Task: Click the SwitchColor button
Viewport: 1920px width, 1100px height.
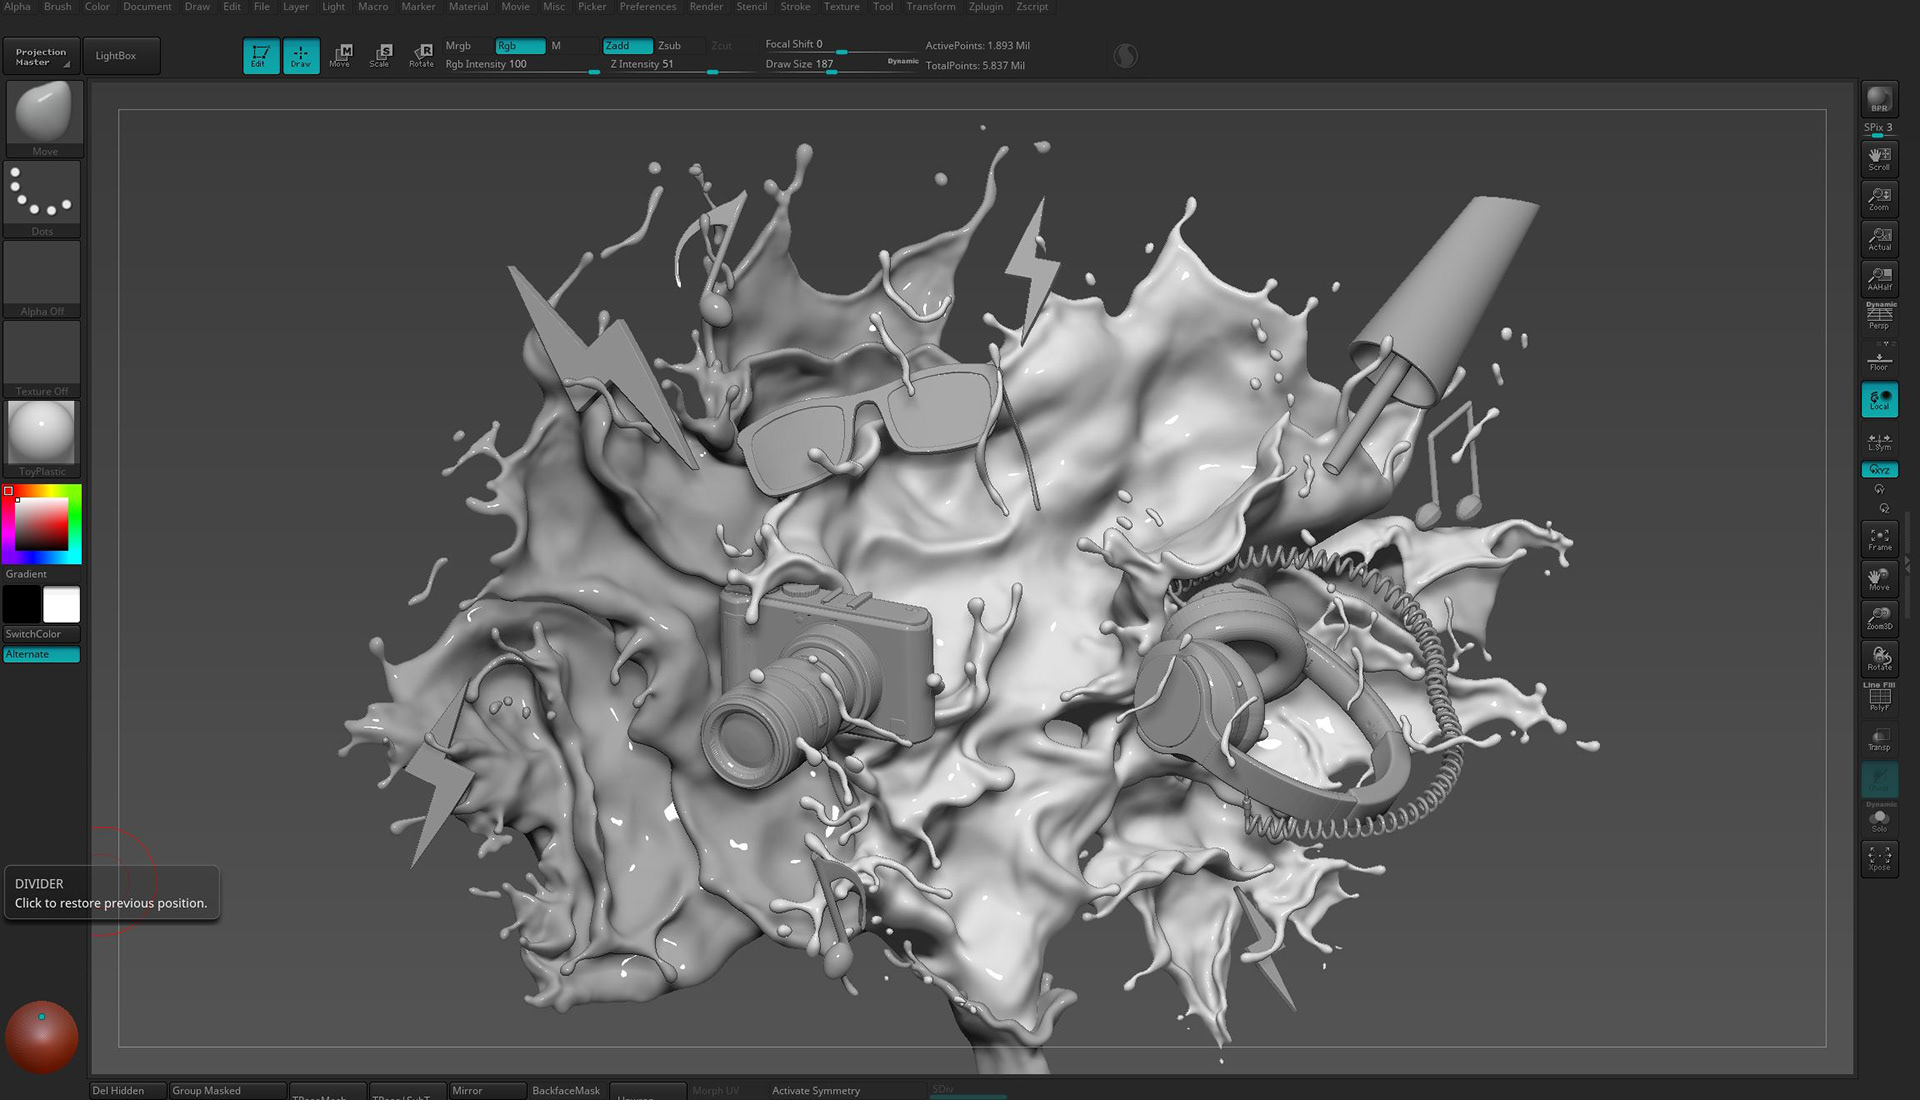Action: (41, 634)
